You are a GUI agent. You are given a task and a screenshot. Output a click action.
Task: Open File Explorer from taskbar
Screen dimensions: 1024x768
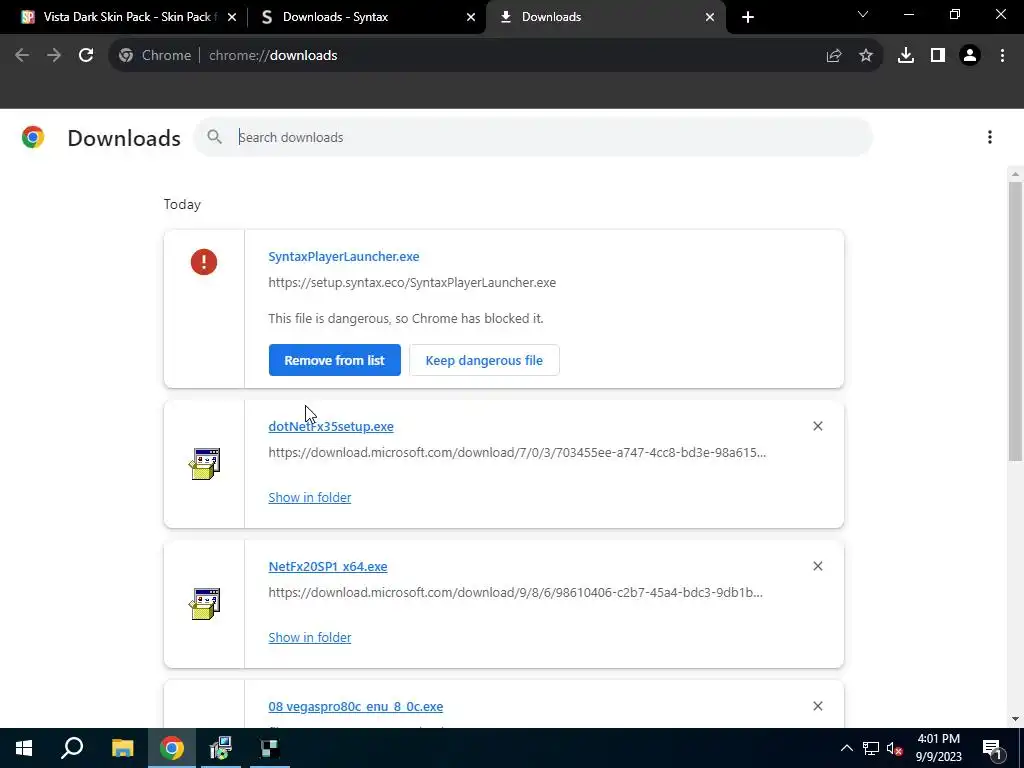(122, 748)
